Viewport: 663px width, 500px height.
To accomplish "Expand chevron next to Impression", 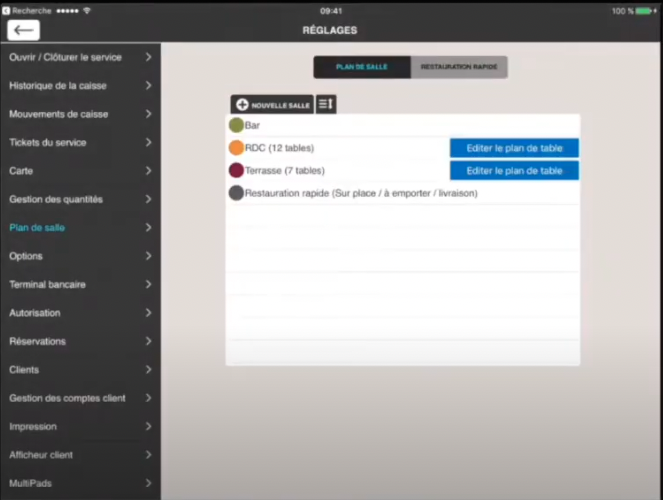I will [x=148, y=426].
